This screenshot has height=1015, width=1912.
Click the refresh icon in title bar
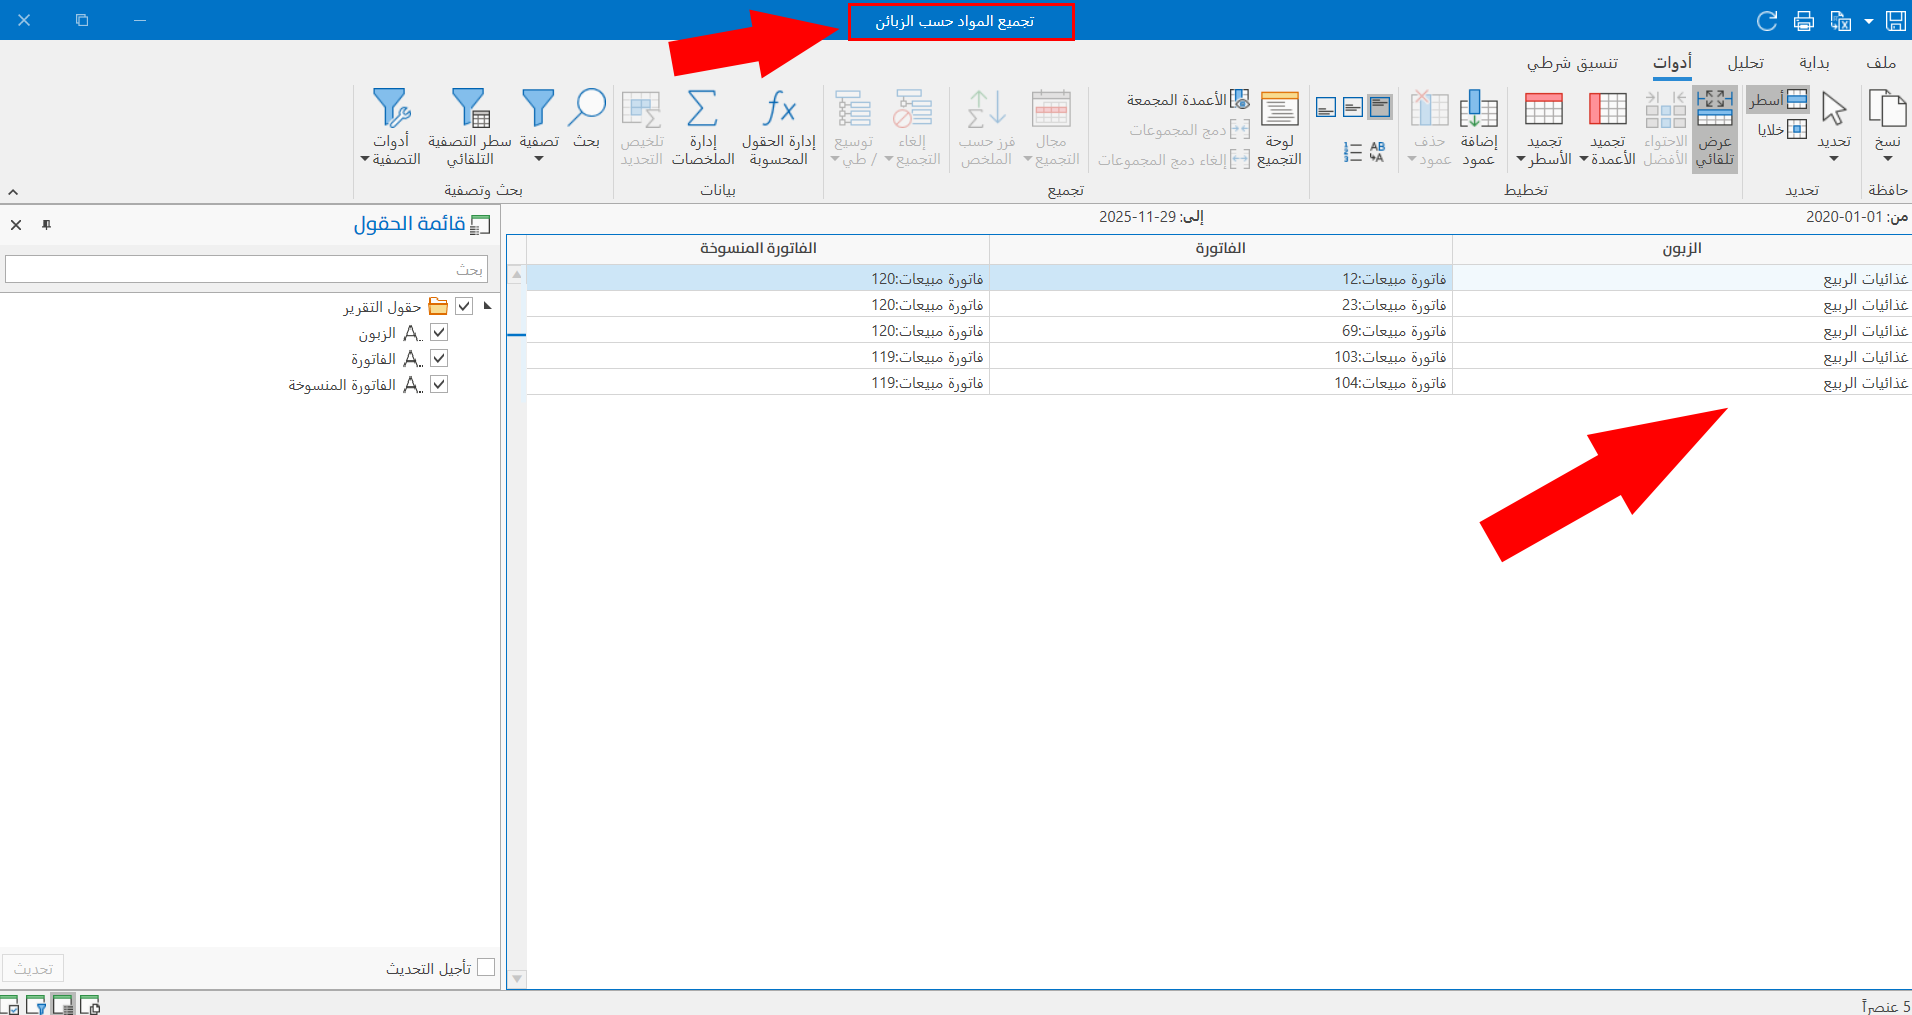(1767, 21)
